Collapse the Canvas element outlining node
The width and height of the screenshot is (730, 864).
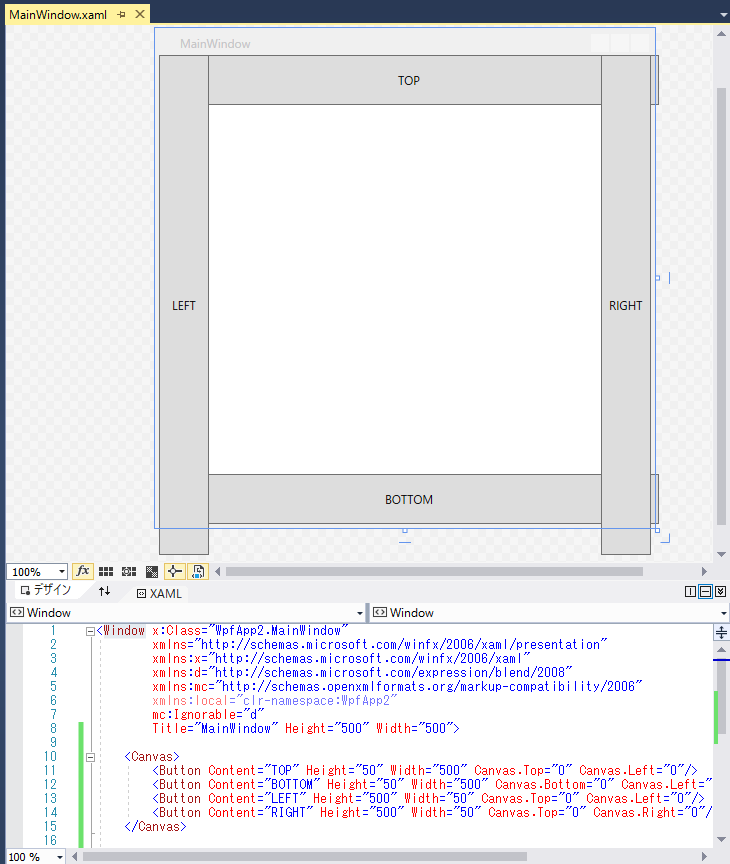point(90,758)
